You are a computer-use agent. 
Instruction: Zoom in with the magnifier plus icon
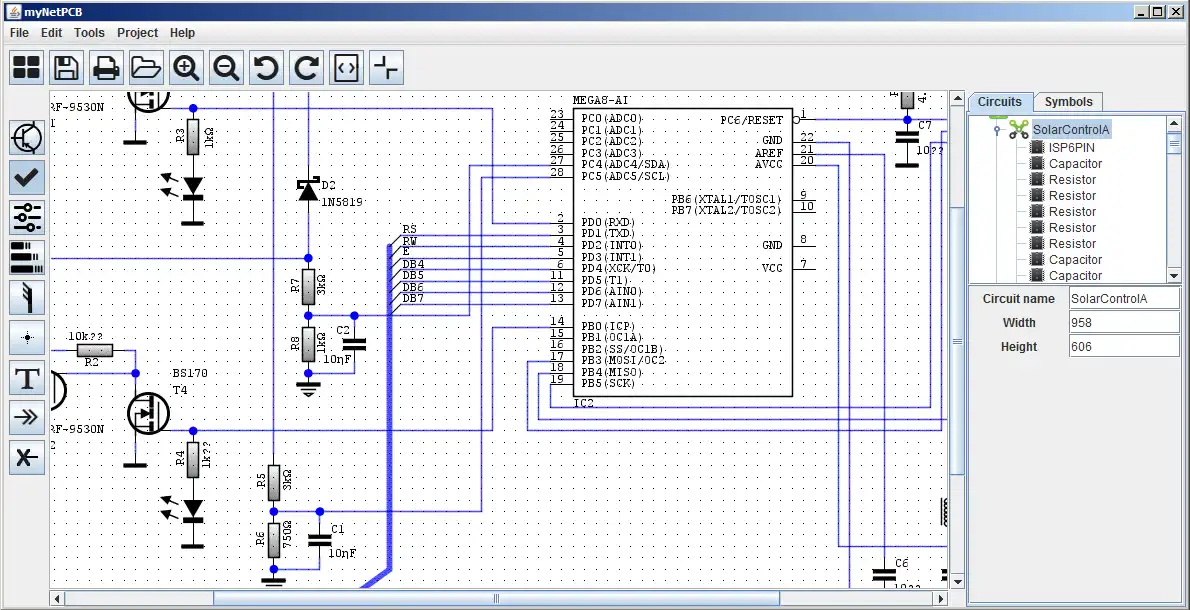pyautogui.click(x=187, y=68)
